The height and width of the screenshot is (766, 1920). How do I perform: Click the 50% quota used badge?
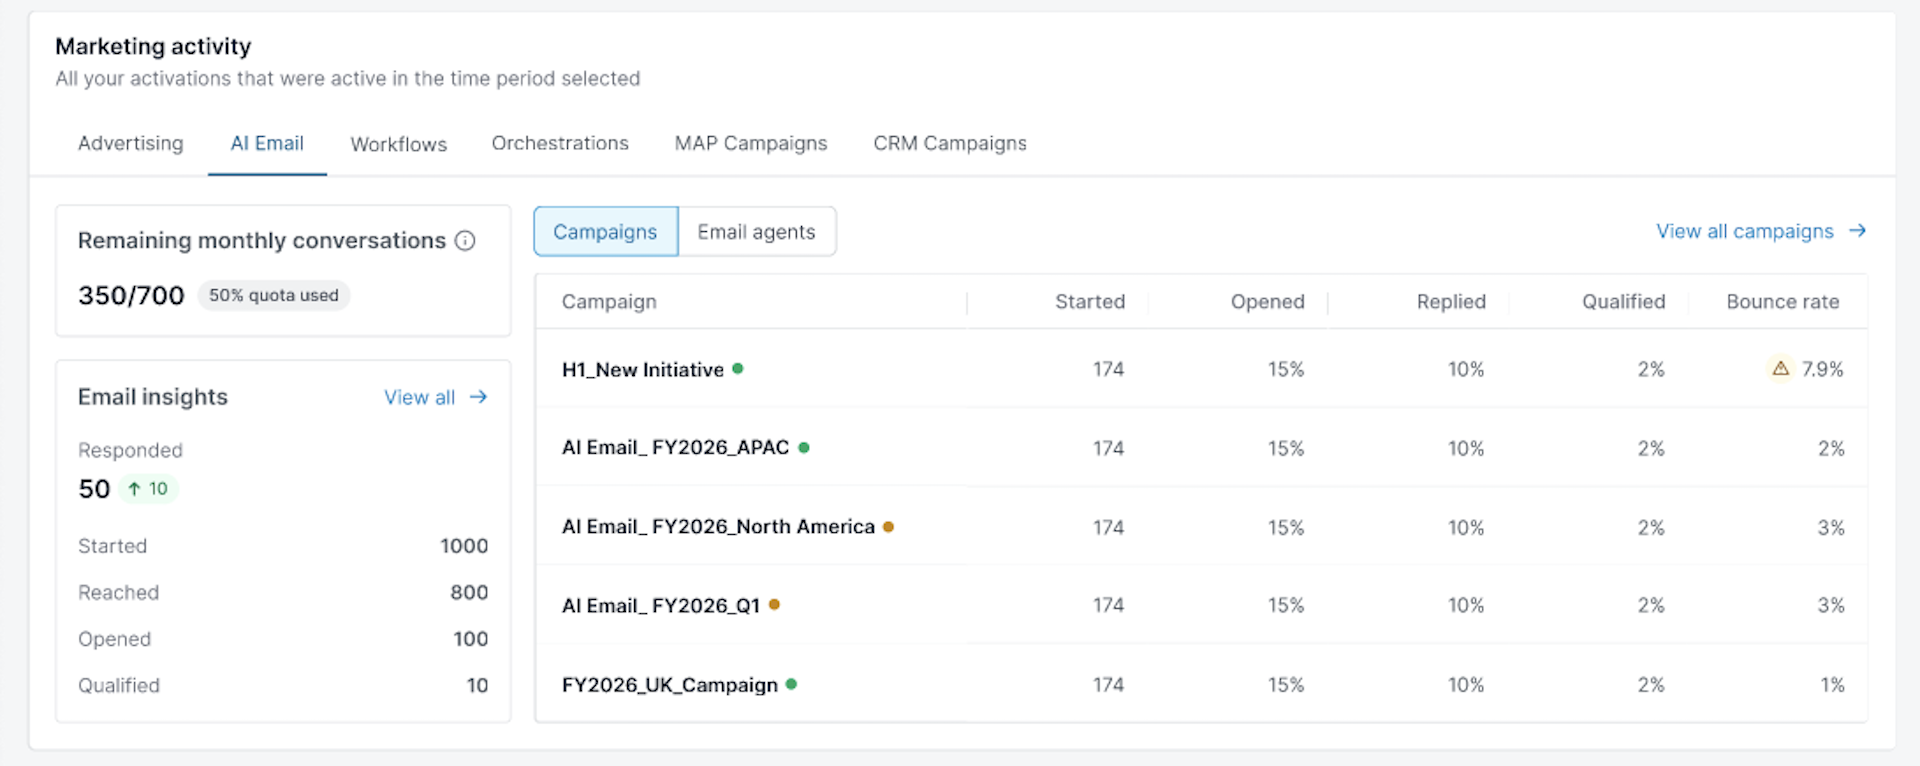(x=273, y=295)
